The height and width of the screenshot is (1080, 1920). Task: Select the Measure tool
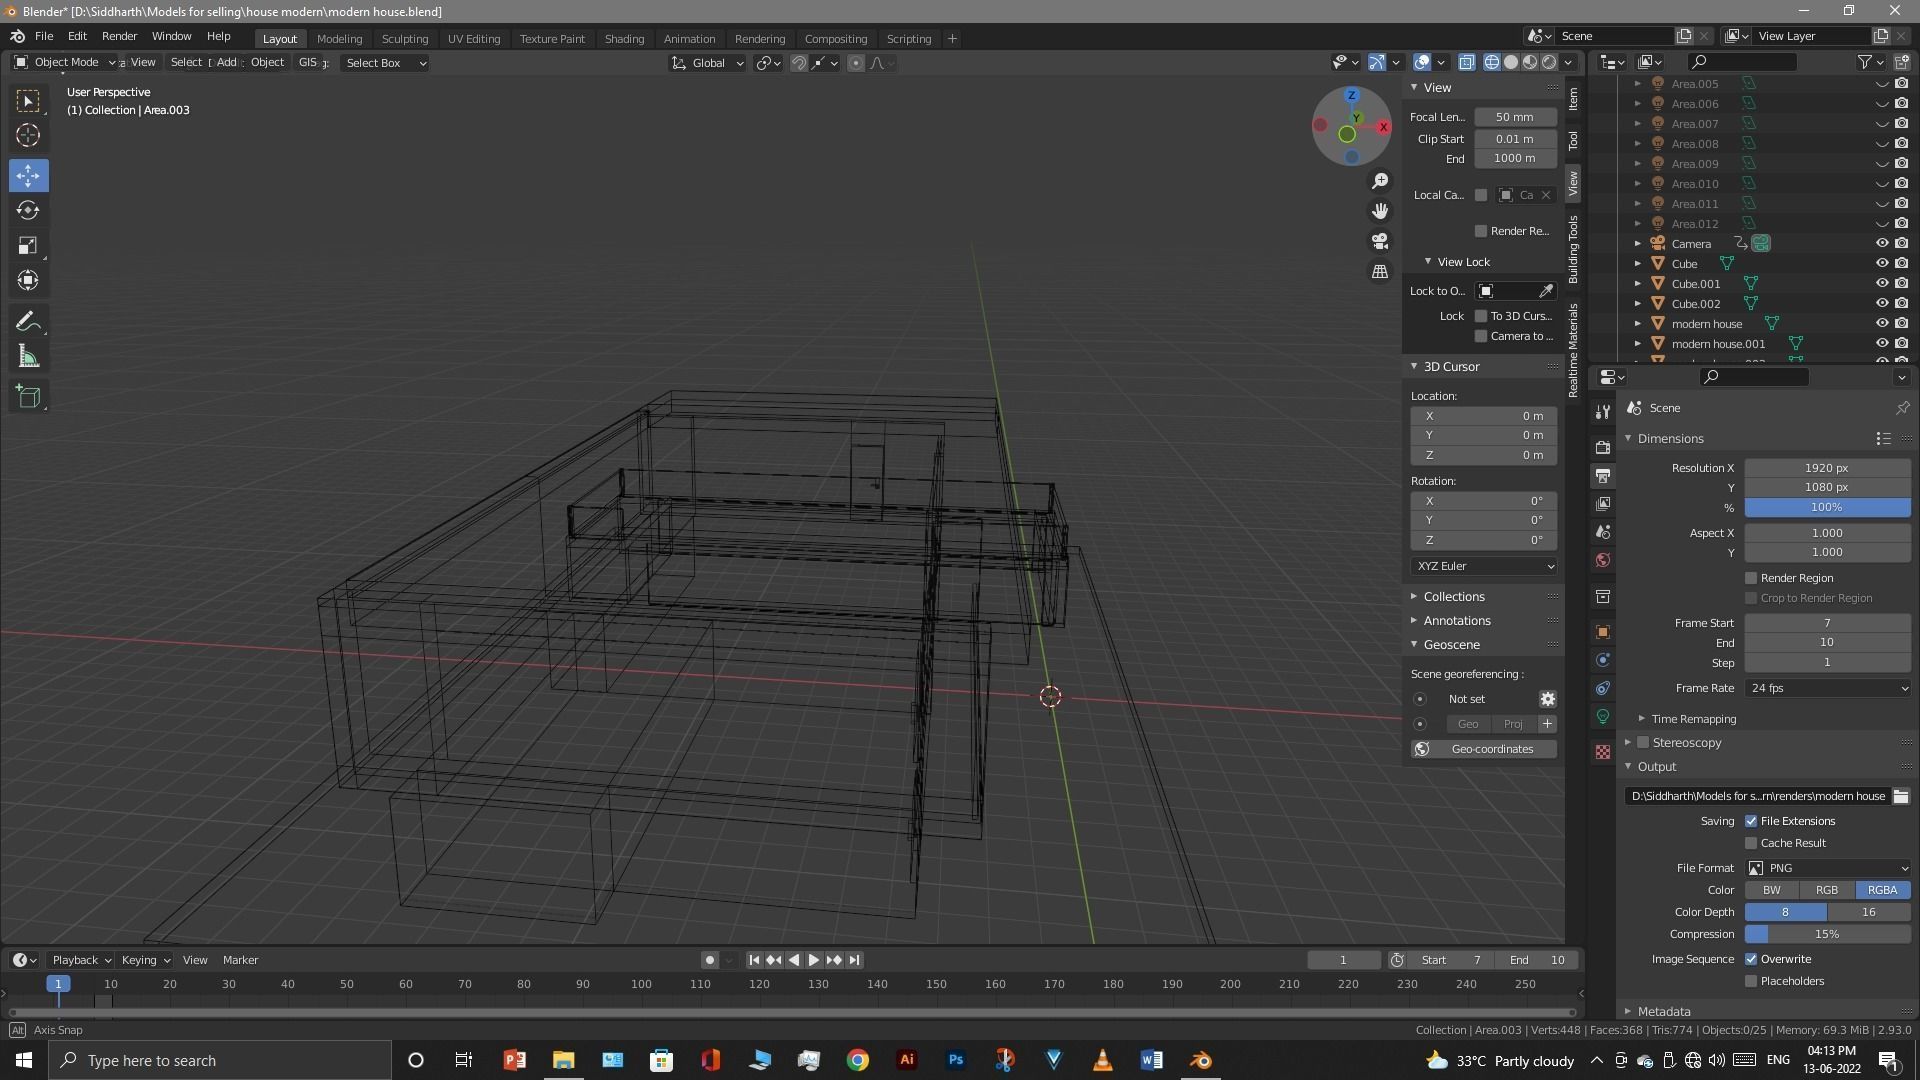28,357
